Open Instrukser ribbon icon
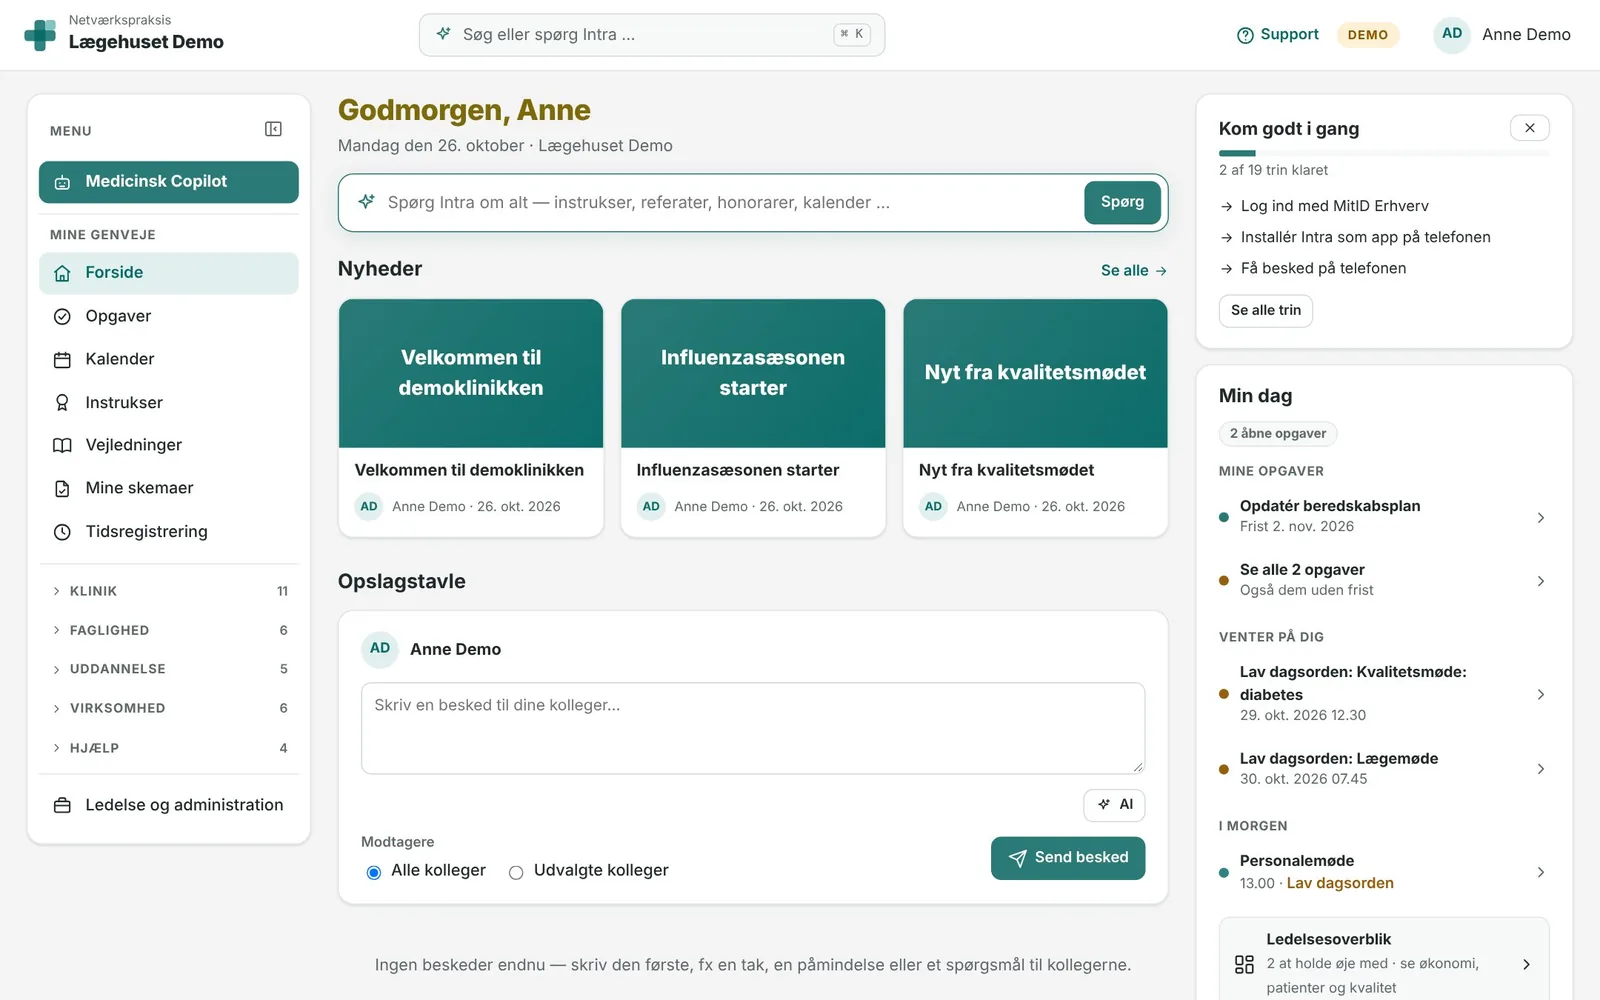The height and width of the screenshot is (1000, 1600). [62, 402]
